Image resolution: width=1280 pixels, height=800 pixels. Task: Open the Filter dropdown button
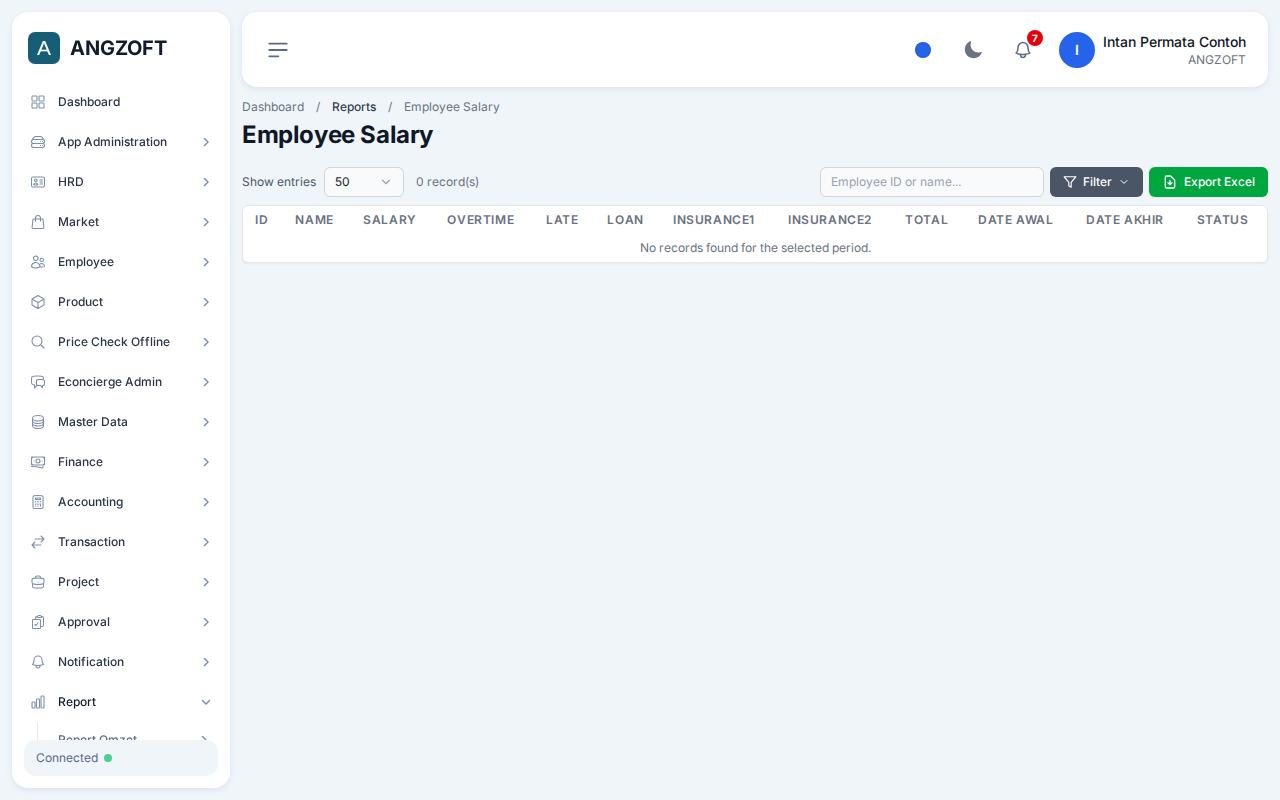1096,182
